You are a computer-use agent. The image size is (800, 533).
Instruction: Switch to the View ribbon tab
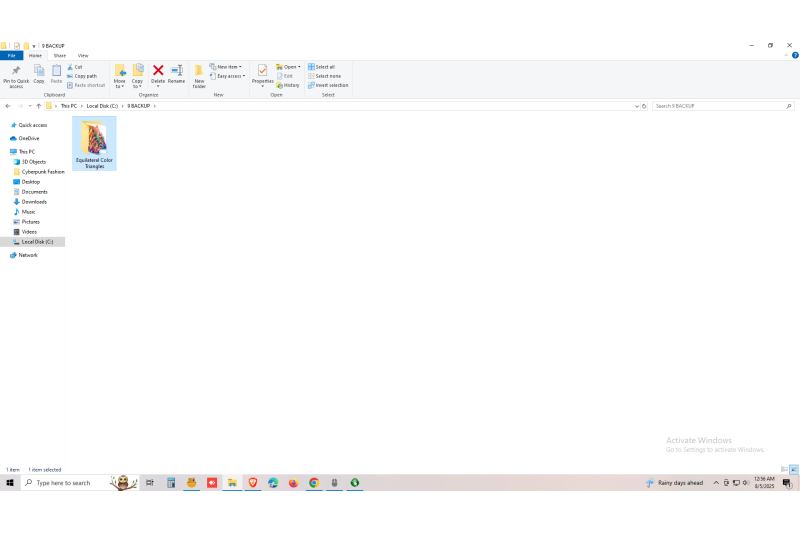coord(83,55)
